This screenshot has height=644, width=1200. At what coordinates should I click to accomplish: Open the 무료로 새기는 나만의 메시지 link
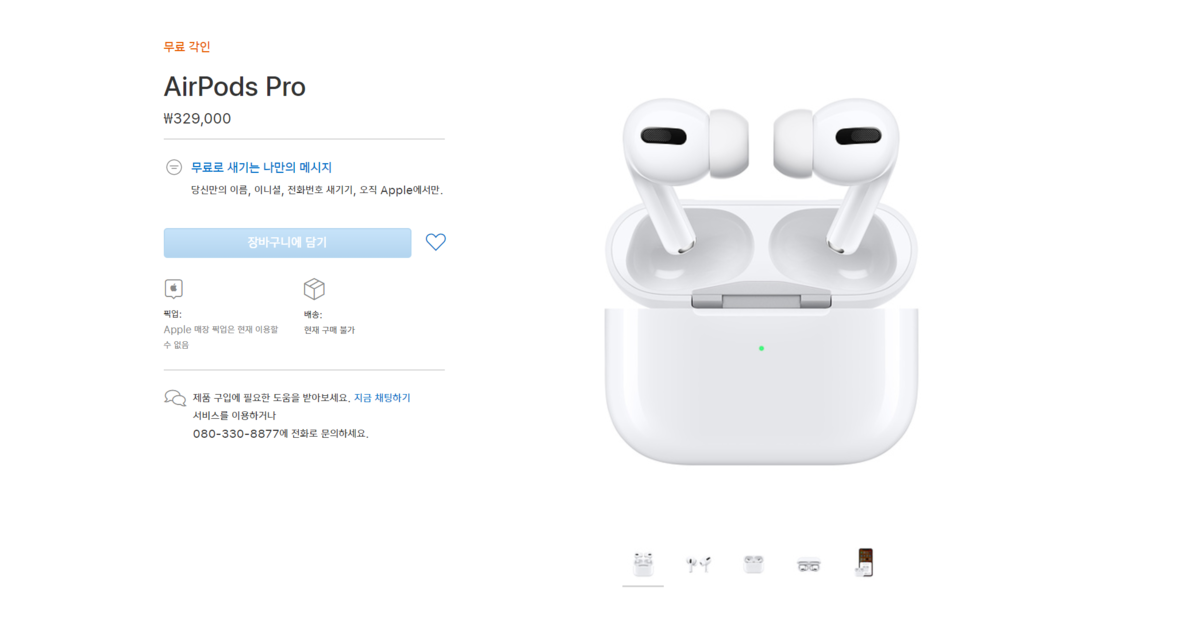(x=261, y=167)
